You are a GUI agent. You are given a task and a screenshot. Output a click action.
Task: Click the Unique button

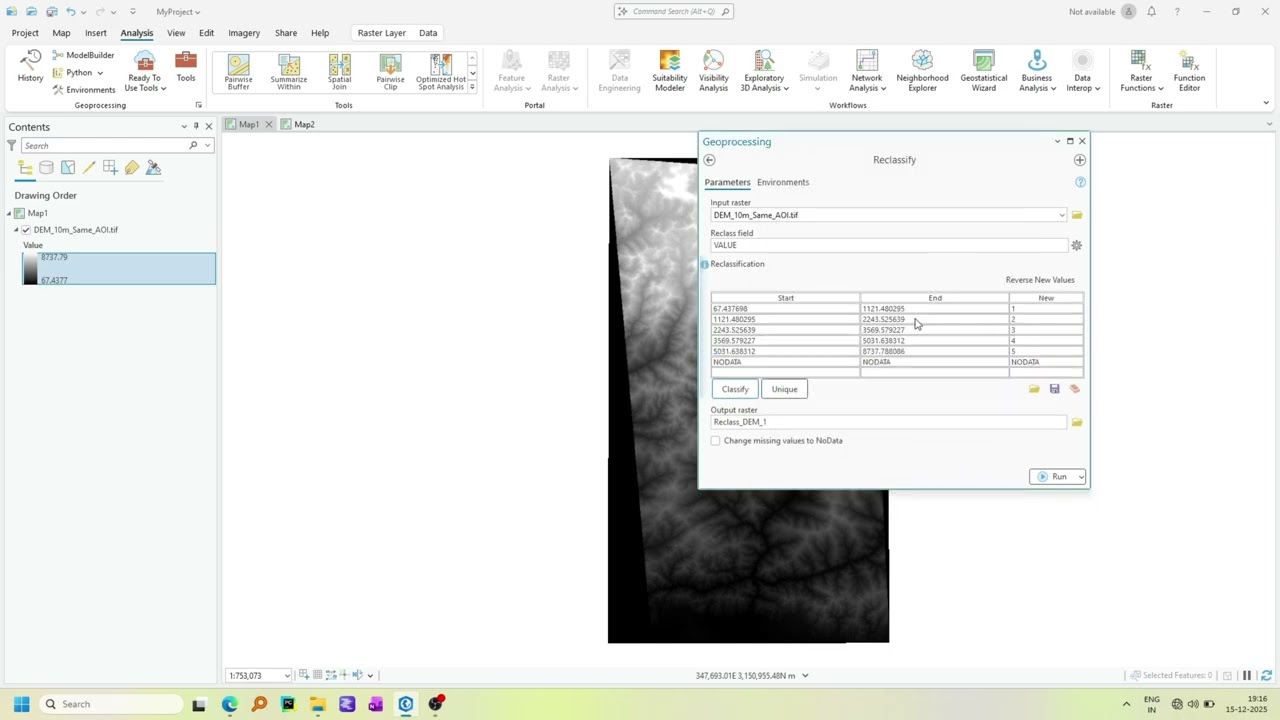(784, 389)
